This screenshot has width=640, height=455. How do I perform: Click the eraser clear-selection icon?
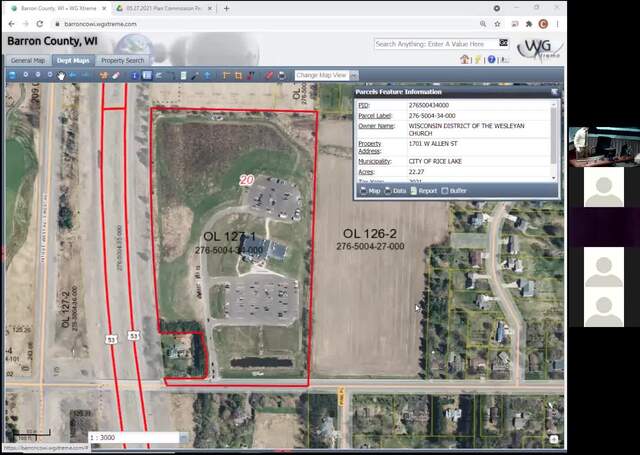(x=116, y=75)
